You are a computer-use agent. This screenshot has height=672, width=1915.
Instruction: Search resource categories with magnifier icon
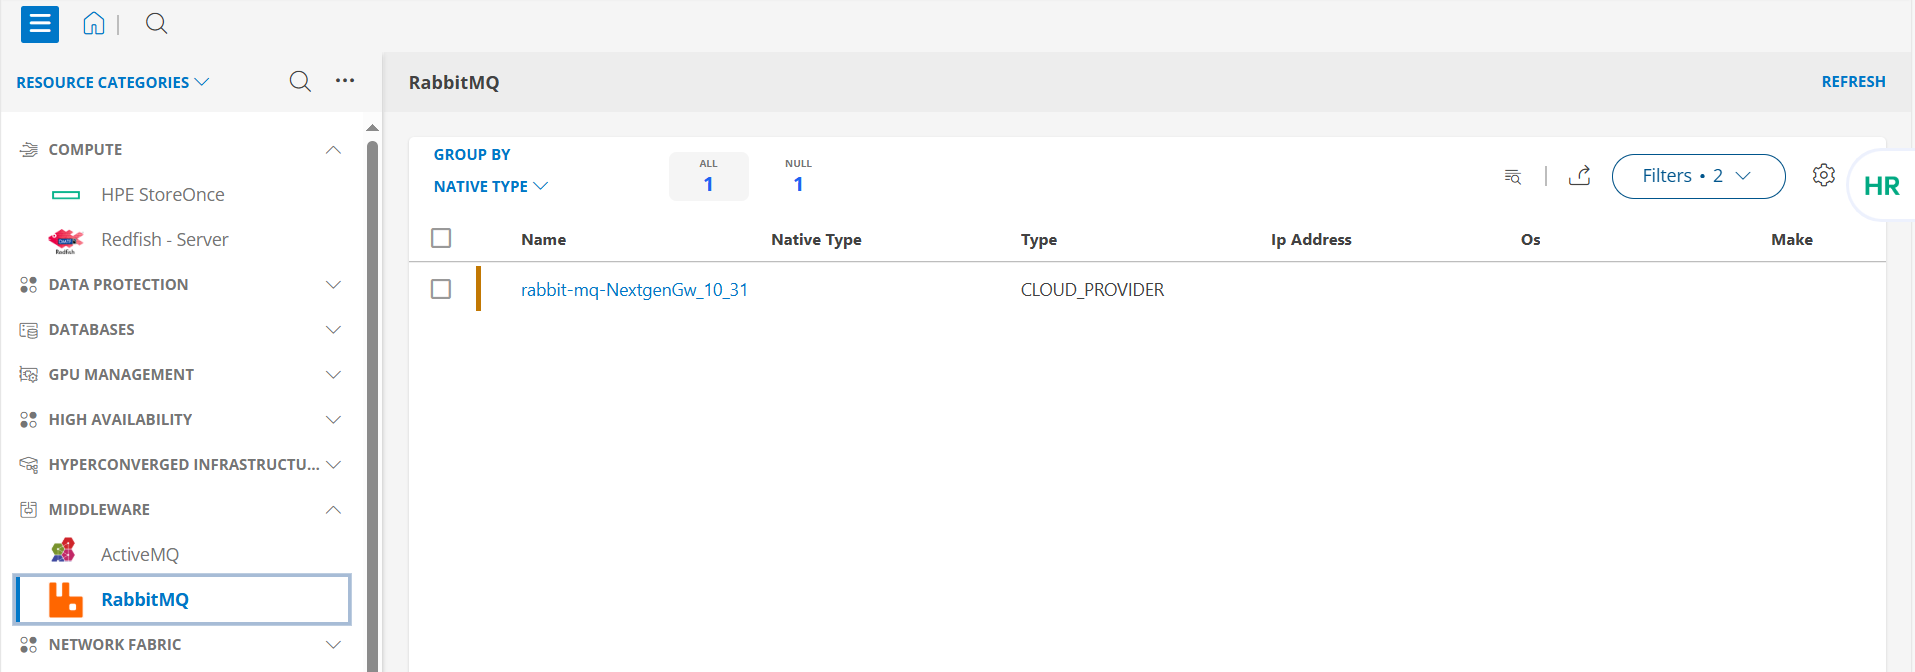point(300,82)
